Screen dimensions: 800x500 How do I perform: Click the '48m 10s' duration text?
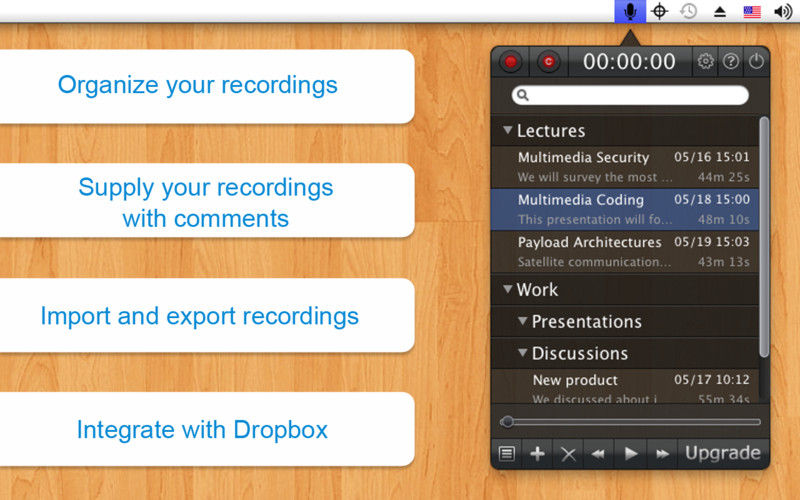[x=723, y=219]
